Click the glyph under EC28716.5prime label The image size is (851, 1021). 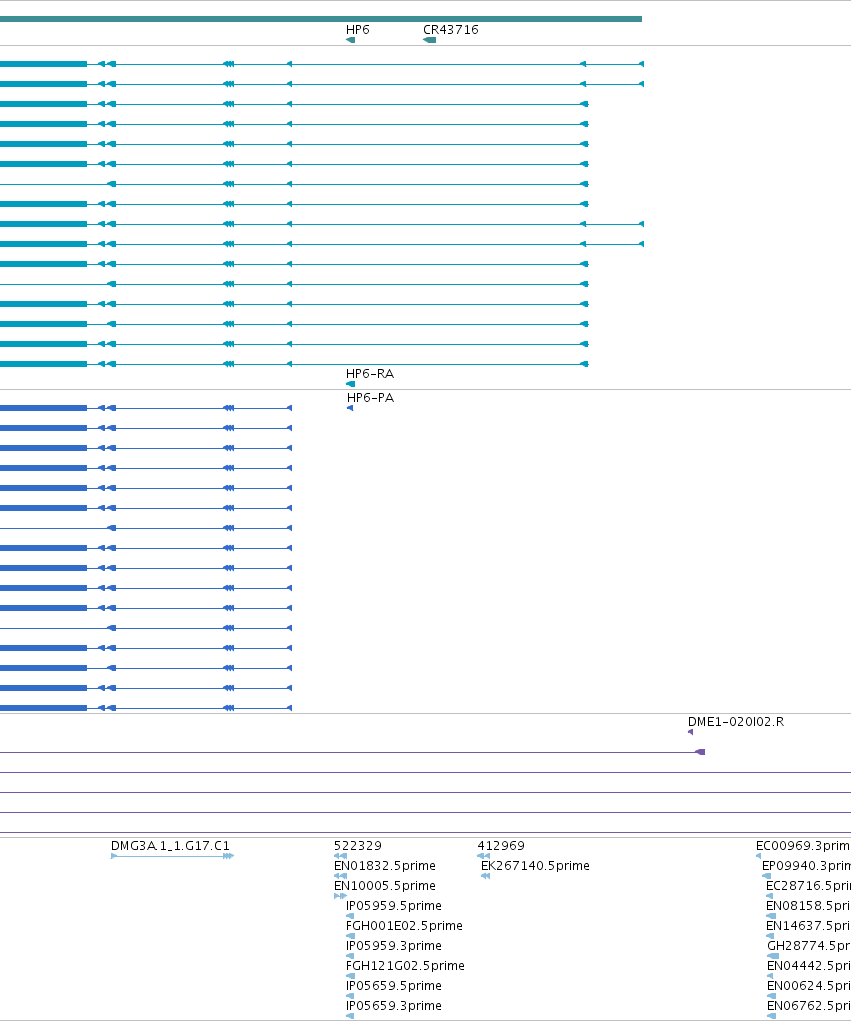[x=770, y=897]
